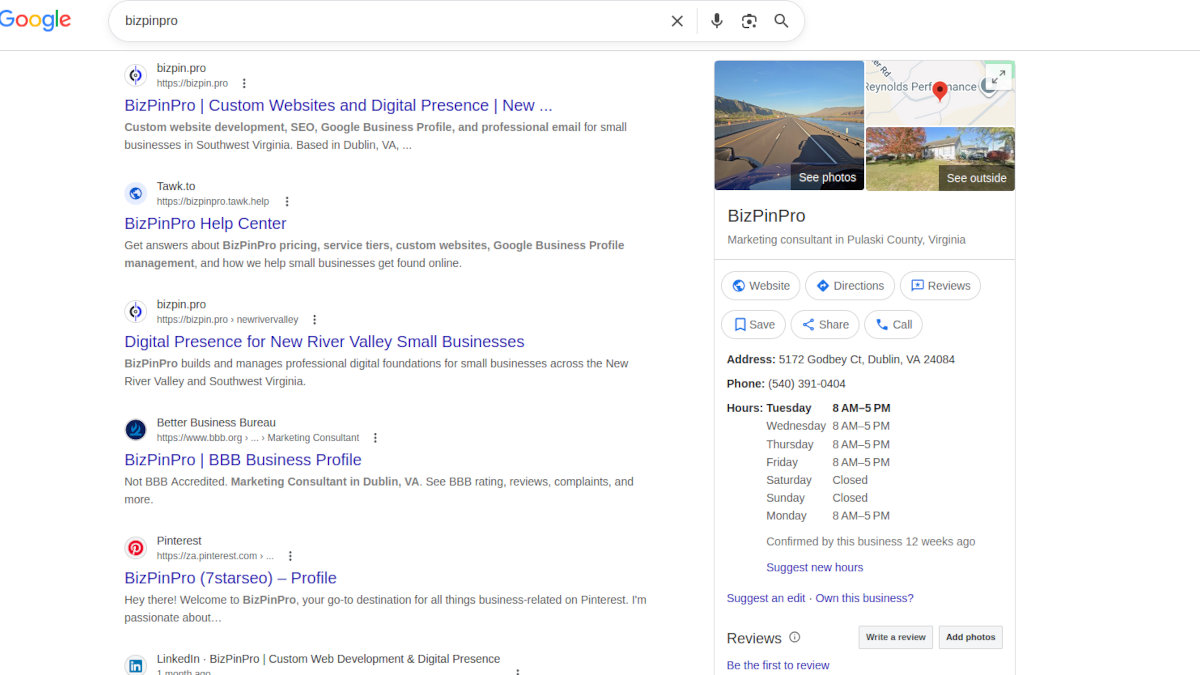Open more options for Pinterest result
The width and height of the screenshot is (1200, 675).
tap(290, 556)
